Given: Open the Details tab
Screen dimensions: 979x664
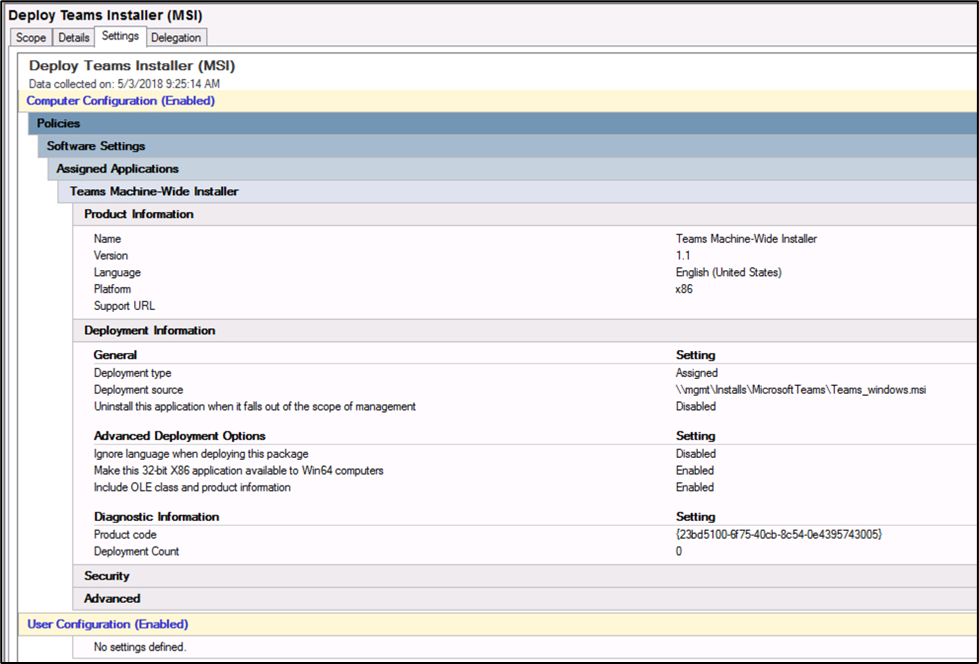Looking at the screenshot, I should pyautogui.click(x=74, y=37).
